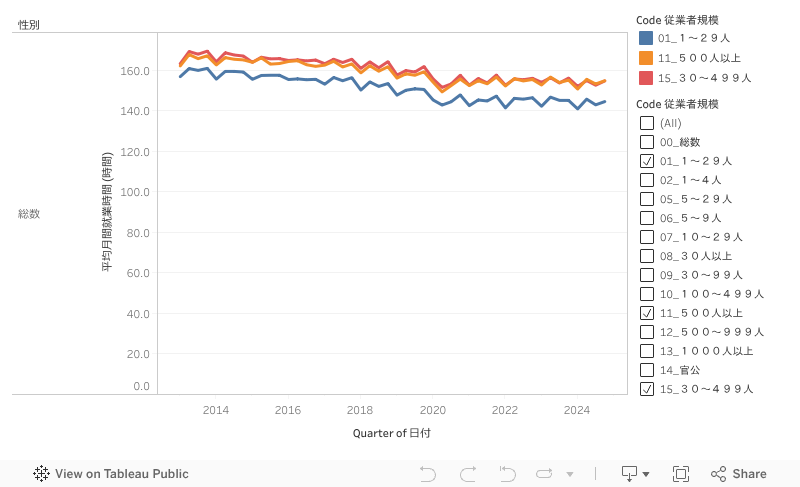Enable the 14_官公 checkbox

click(647, 370)
